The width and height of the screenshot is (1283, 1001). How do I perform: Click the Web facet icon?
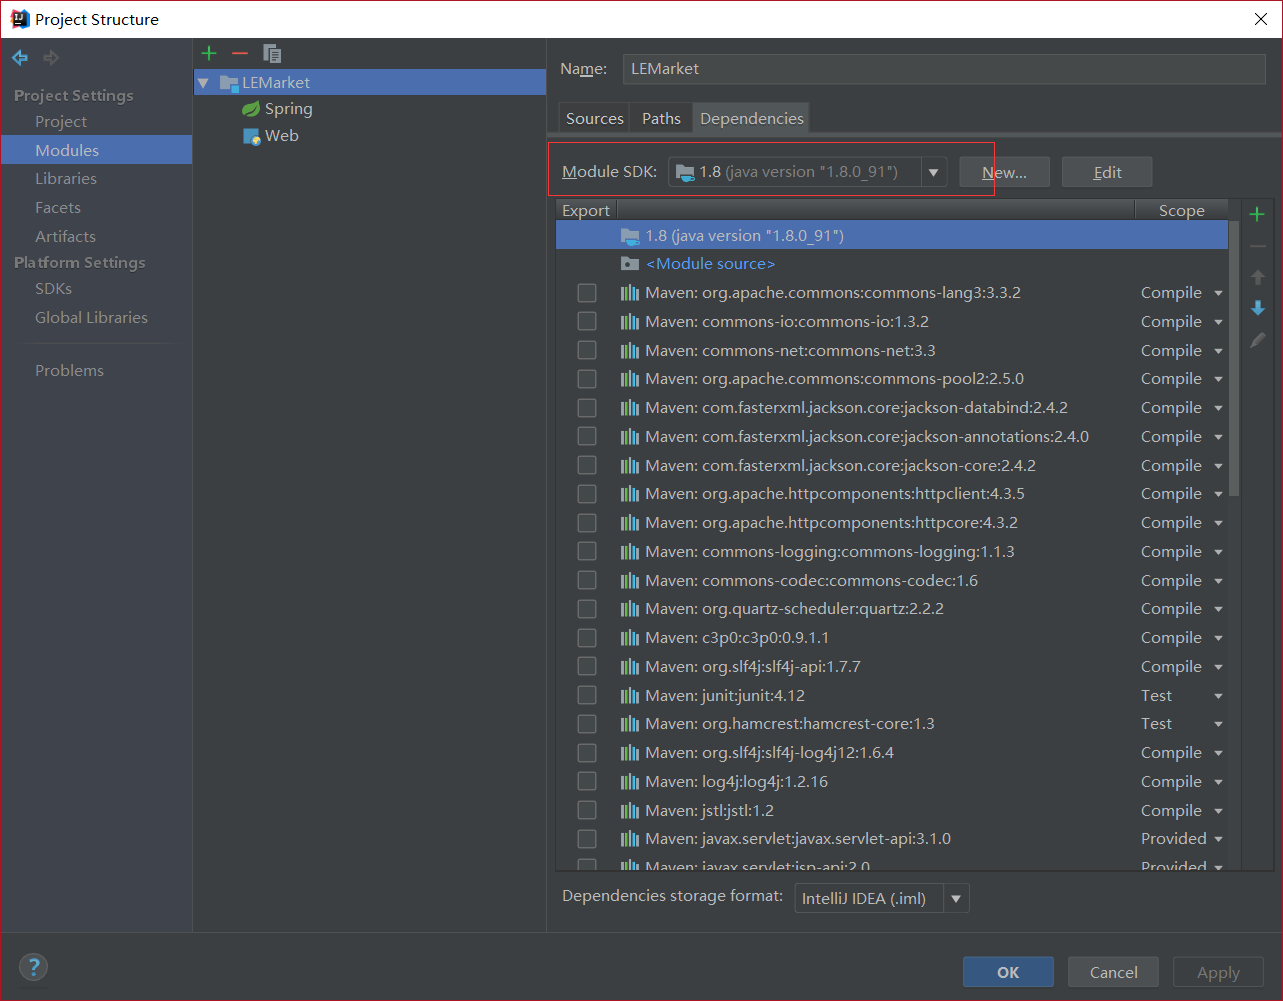[x=251, y=136]
